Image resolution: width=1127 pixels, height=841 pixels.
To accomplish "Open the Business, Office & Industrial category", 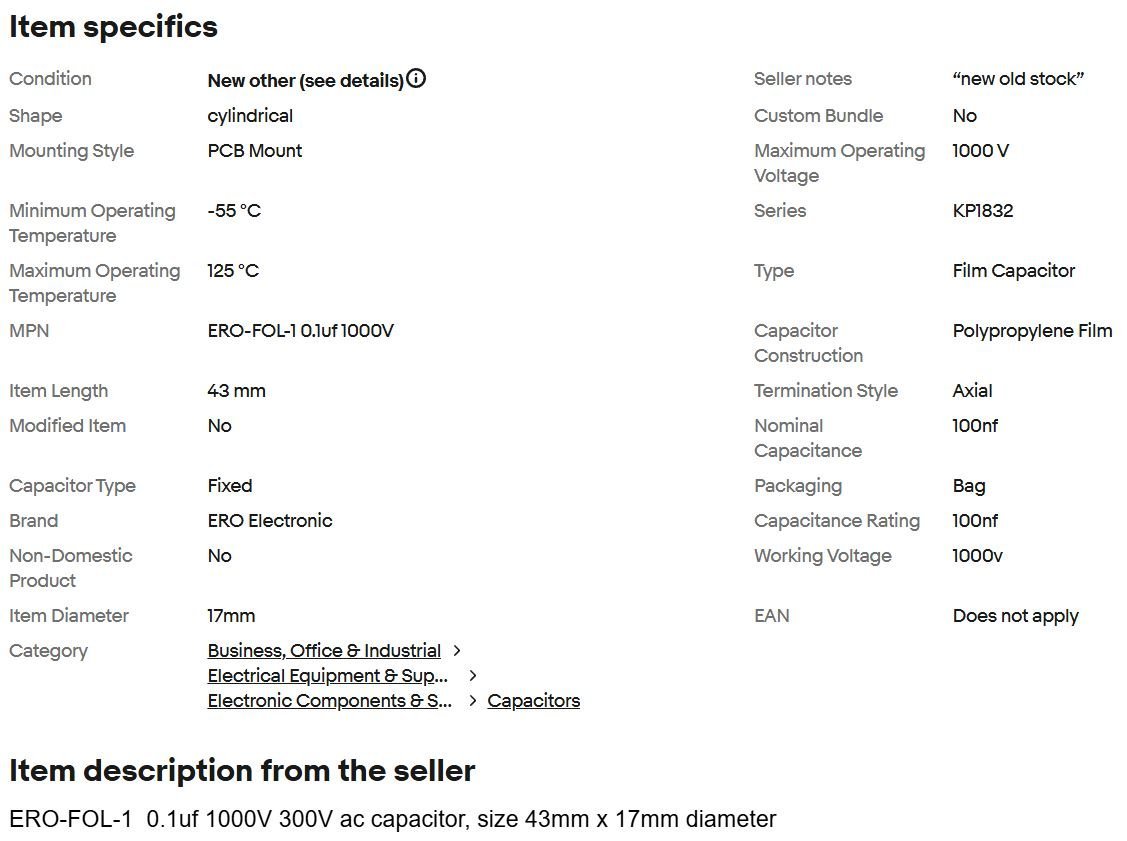I will pos(324,651).
